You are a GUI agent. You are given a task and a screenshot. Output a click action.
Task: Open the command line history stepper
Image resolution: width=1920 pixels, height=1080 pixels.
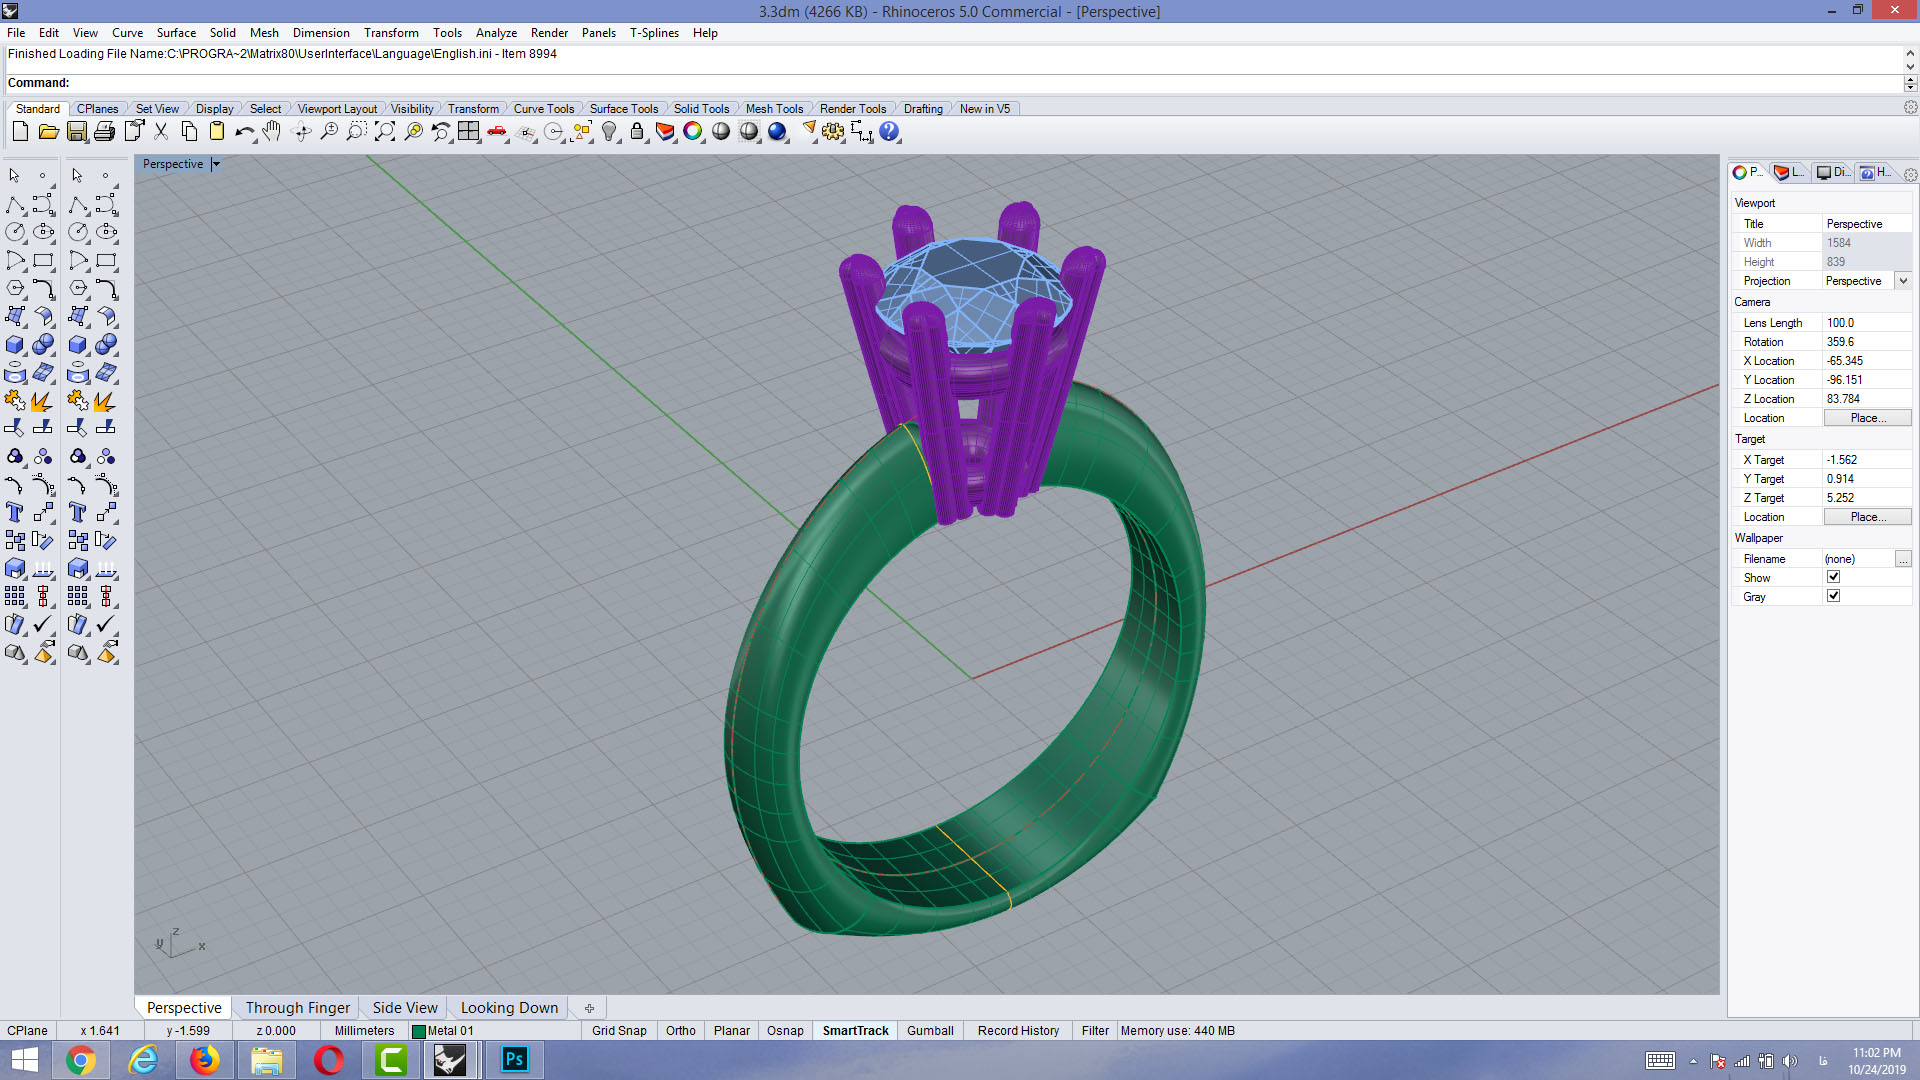1910,83
